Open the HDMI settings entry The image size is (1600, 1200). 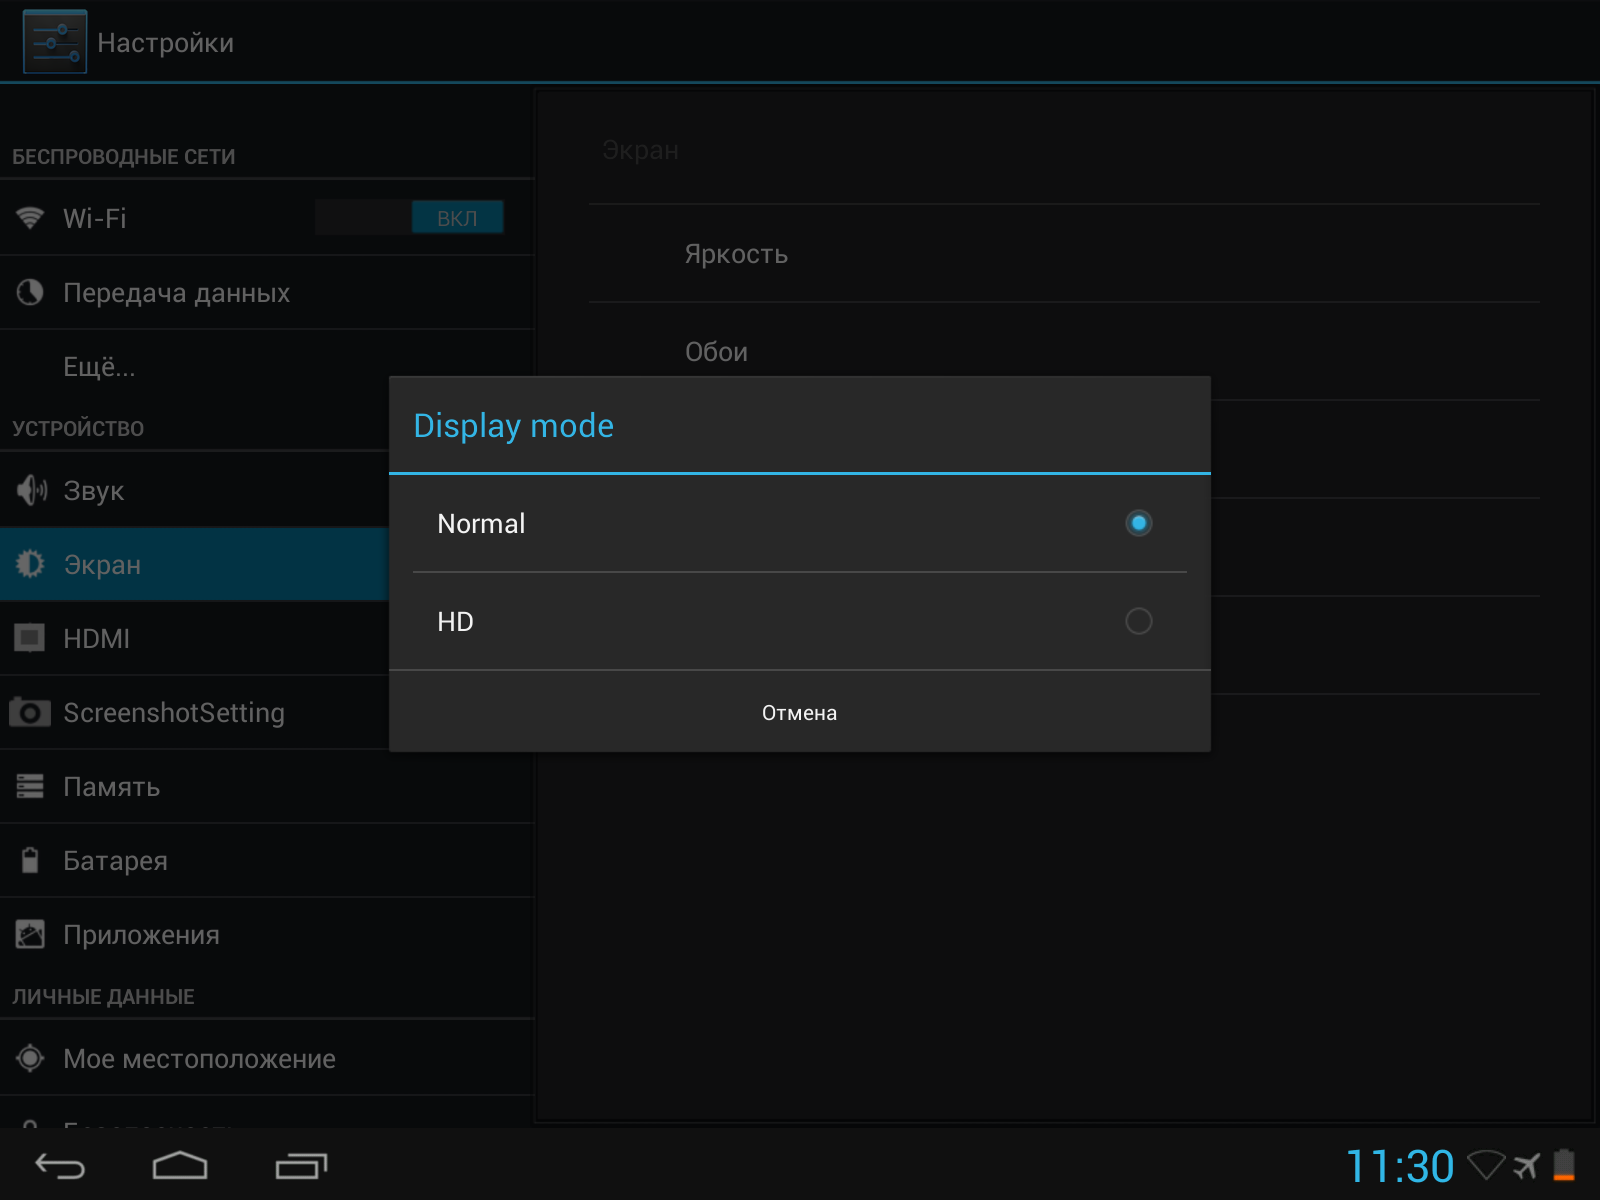[x=96, y=639]
